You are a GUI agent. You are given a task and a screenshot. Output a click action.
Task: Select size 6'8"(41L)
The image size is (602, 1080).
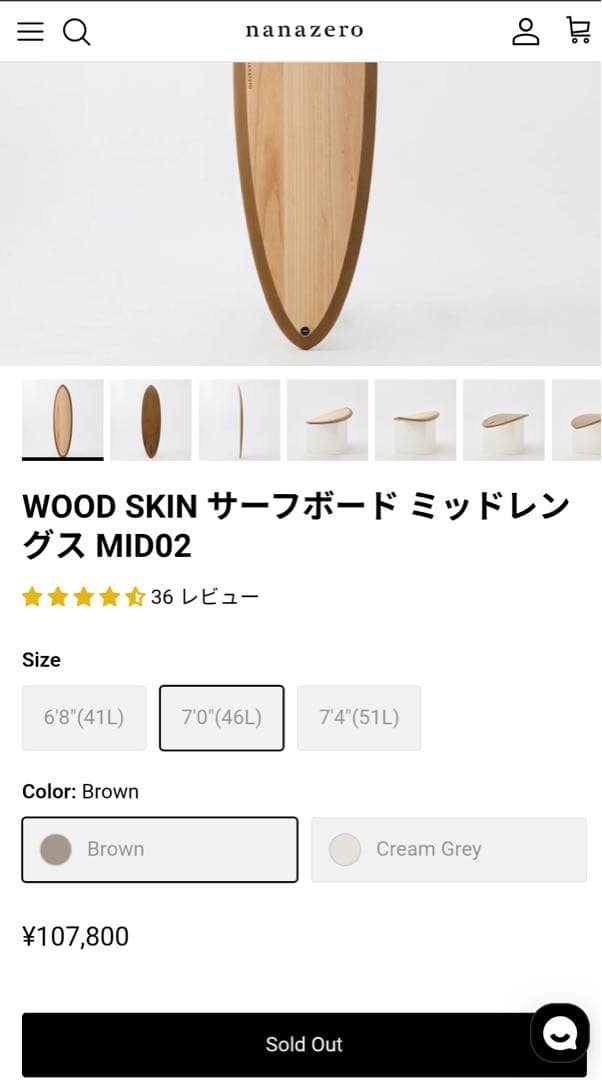point(84,717)
